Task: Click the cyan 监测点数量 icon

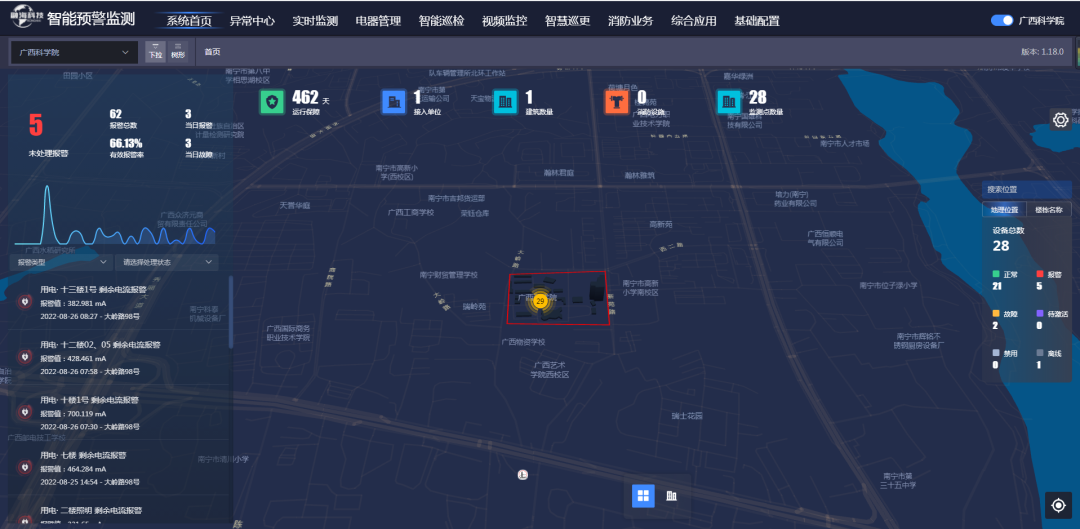Action: 729,102
